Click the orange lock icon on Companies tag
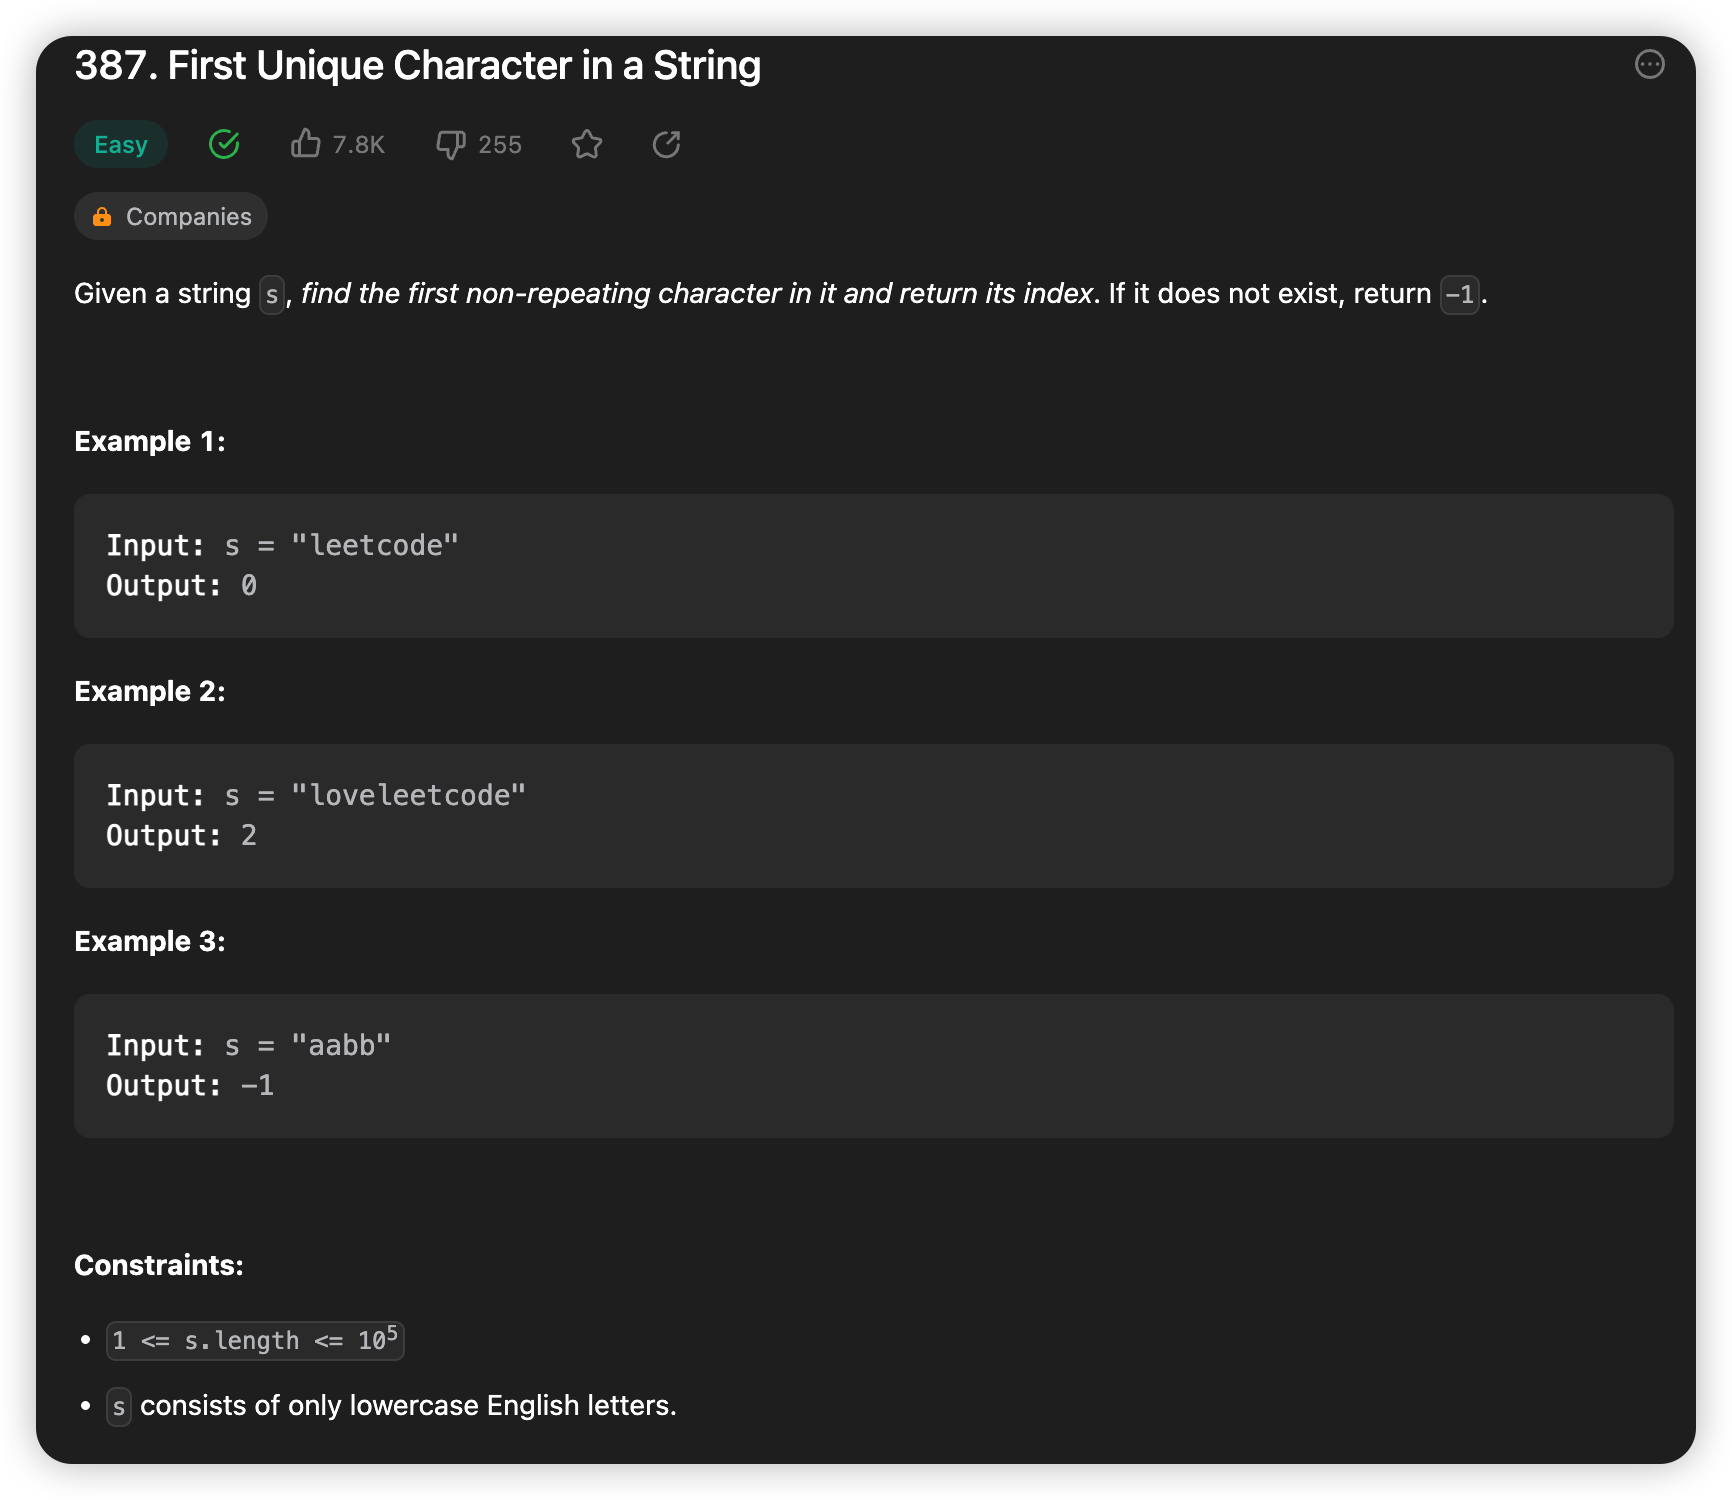This screenshot has width=1732, height=1500. [103, 216]
